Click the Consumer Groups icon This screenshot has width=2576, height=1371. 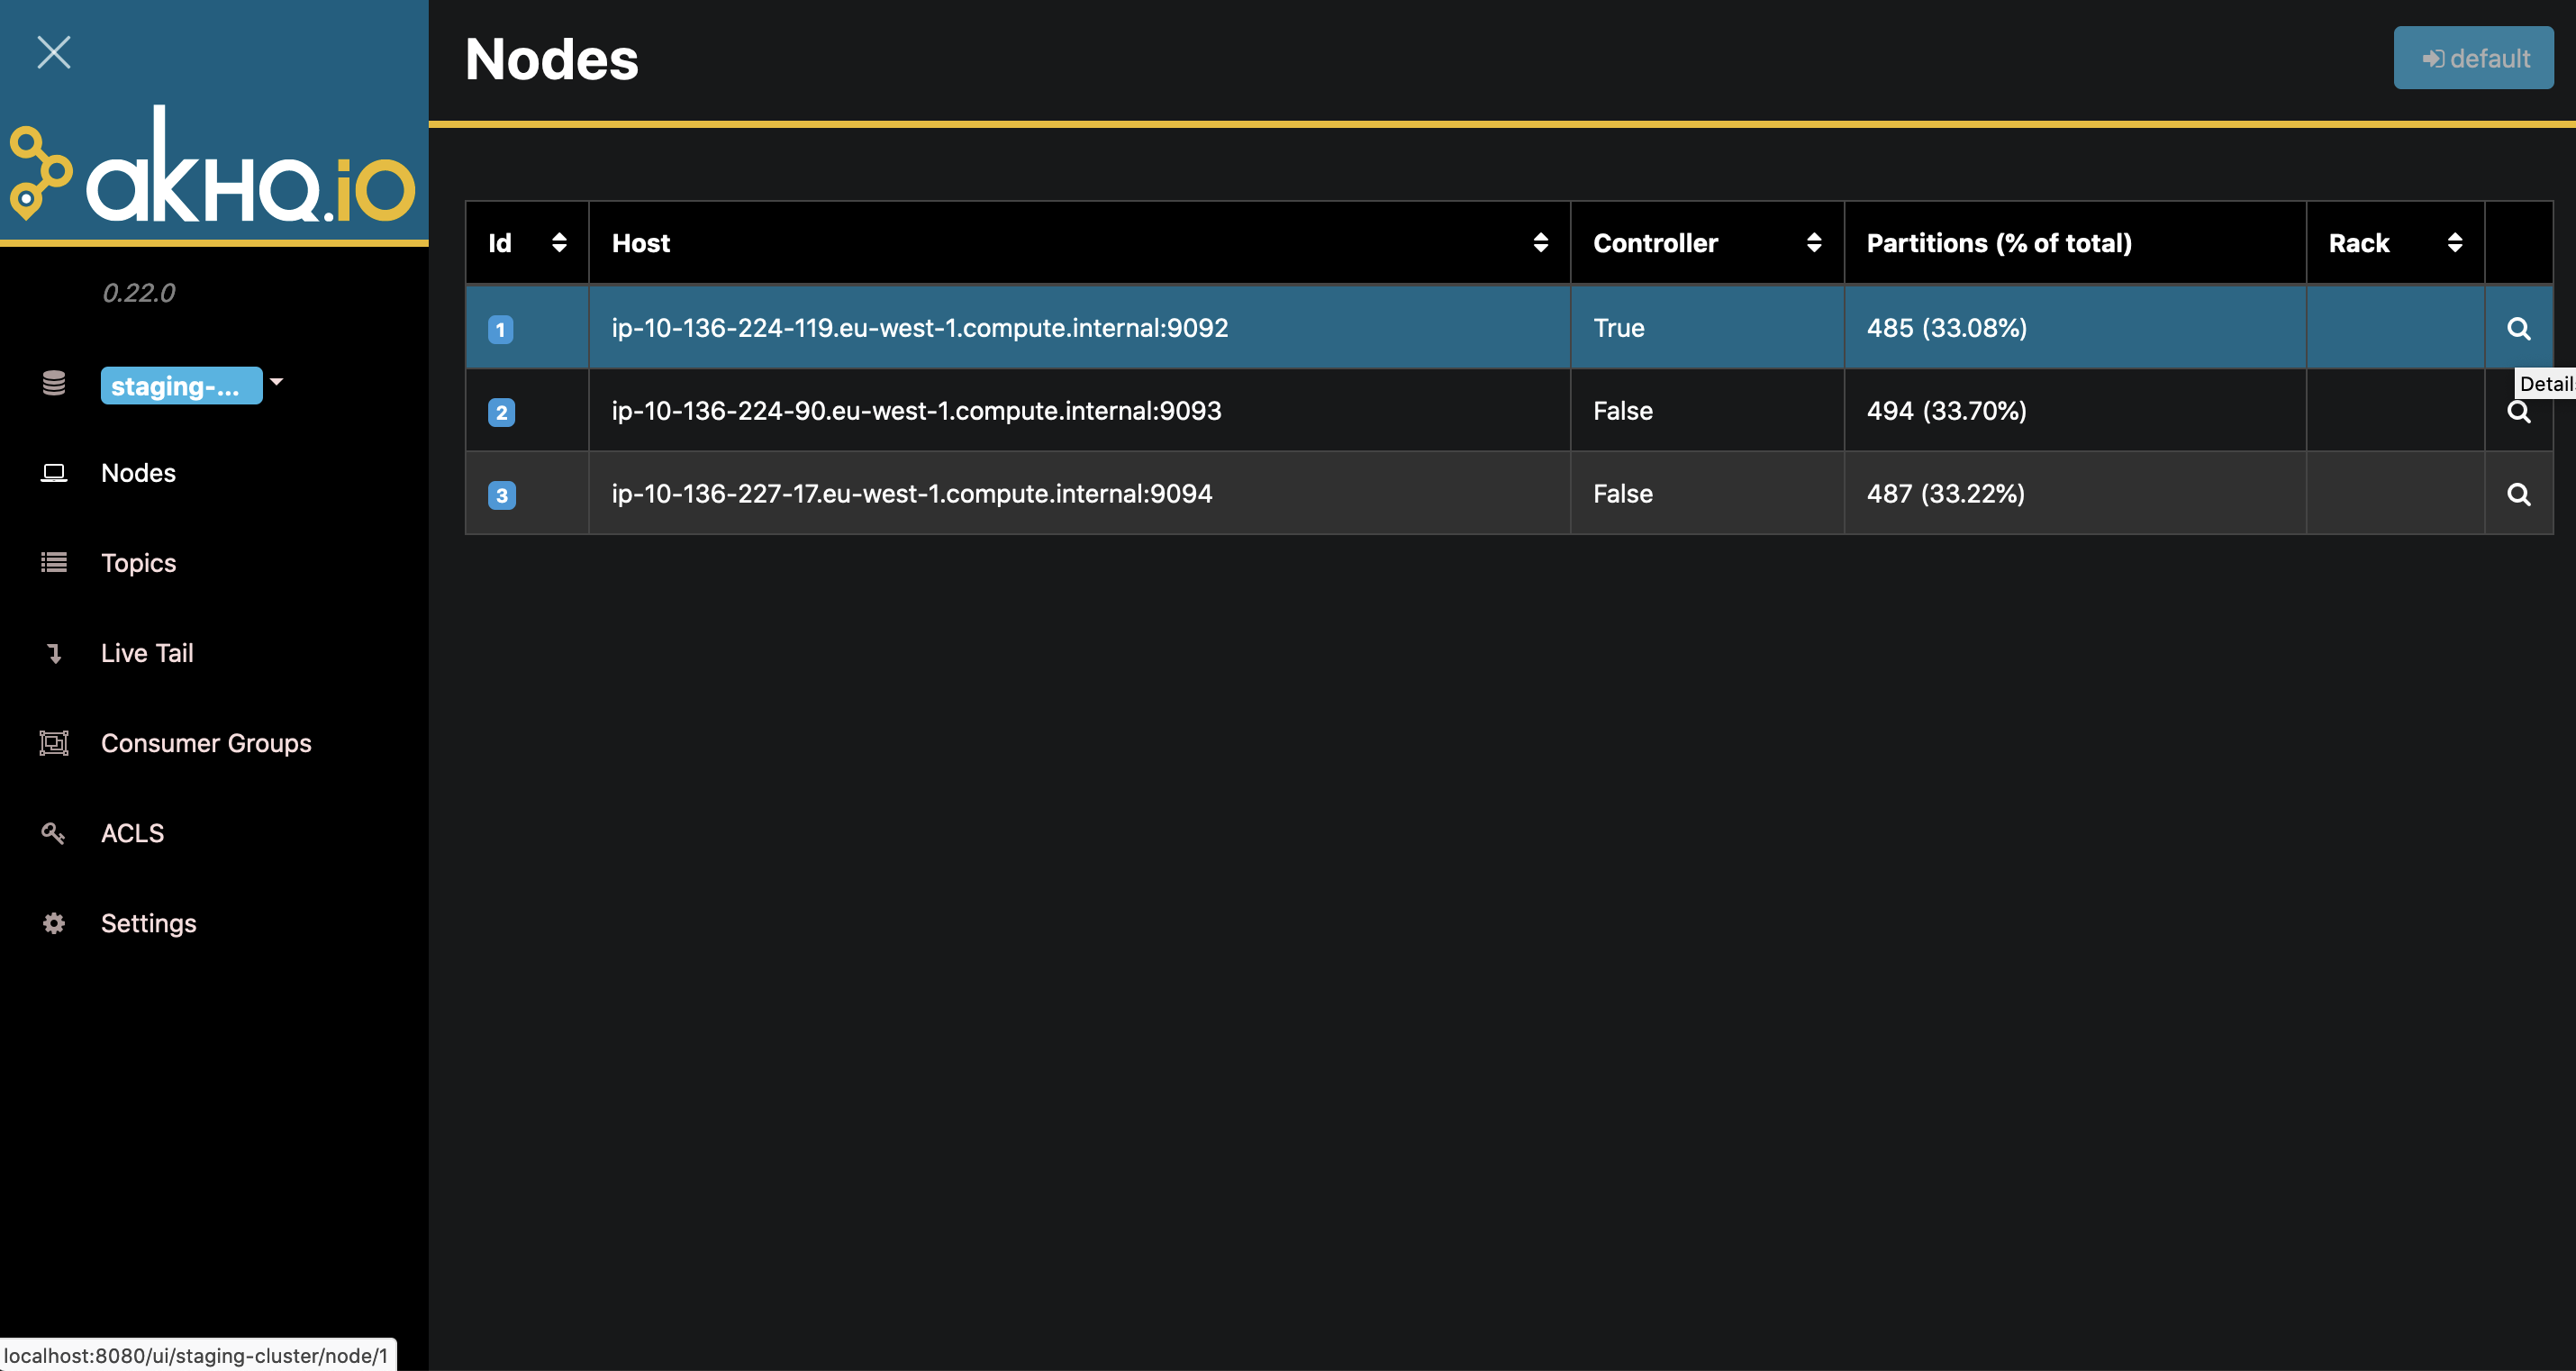(x=54, y=743)
